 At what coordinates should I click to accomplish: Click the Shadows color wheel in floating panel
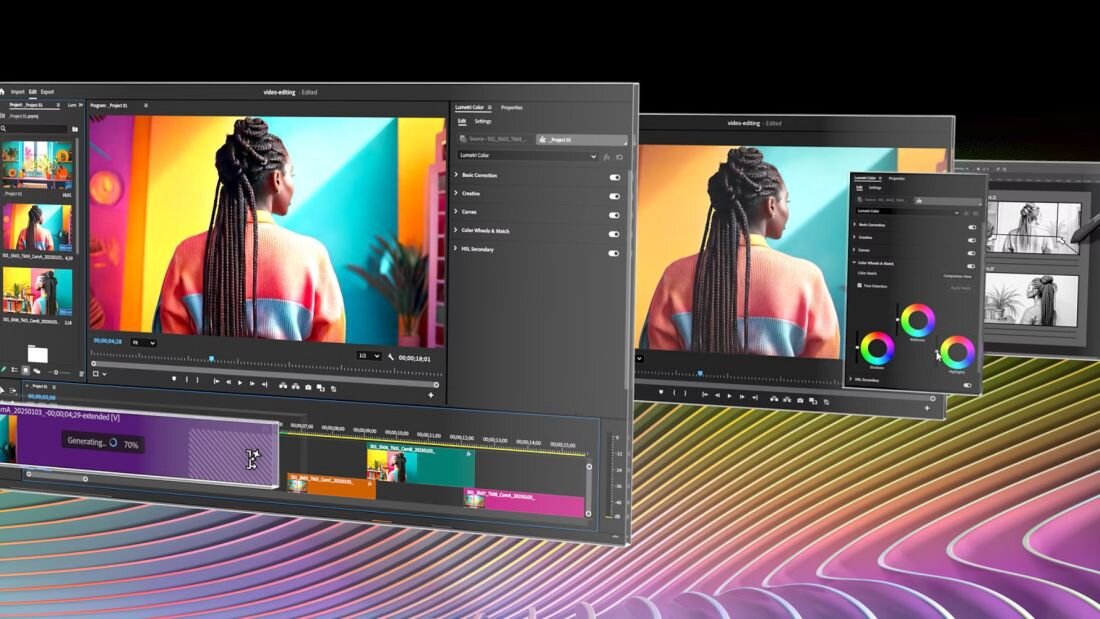coord(877,349)
